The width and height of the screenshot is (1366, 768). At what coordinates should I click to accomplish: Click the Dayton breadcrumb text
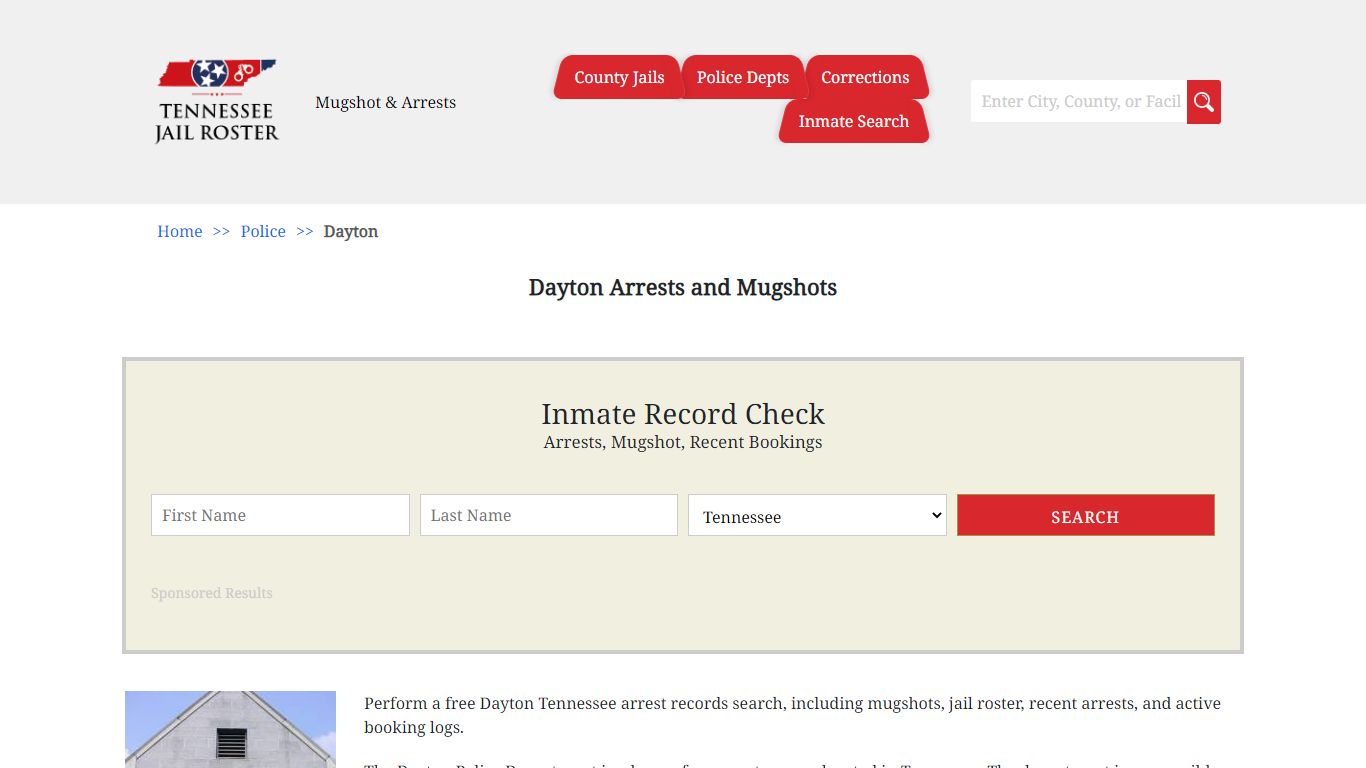point(351,231)
